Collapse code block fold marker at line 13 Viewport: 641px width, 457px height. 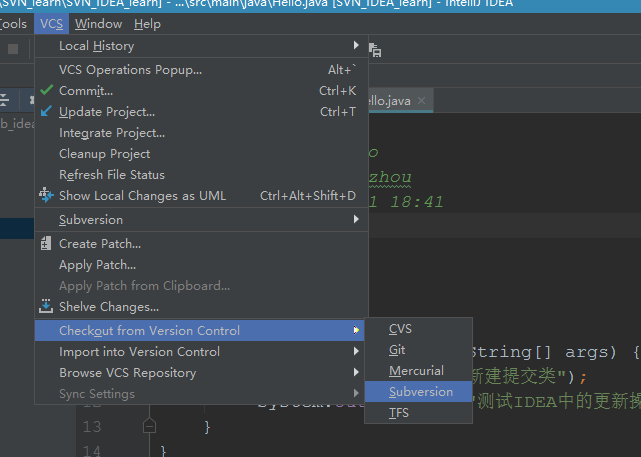(149, 426)
